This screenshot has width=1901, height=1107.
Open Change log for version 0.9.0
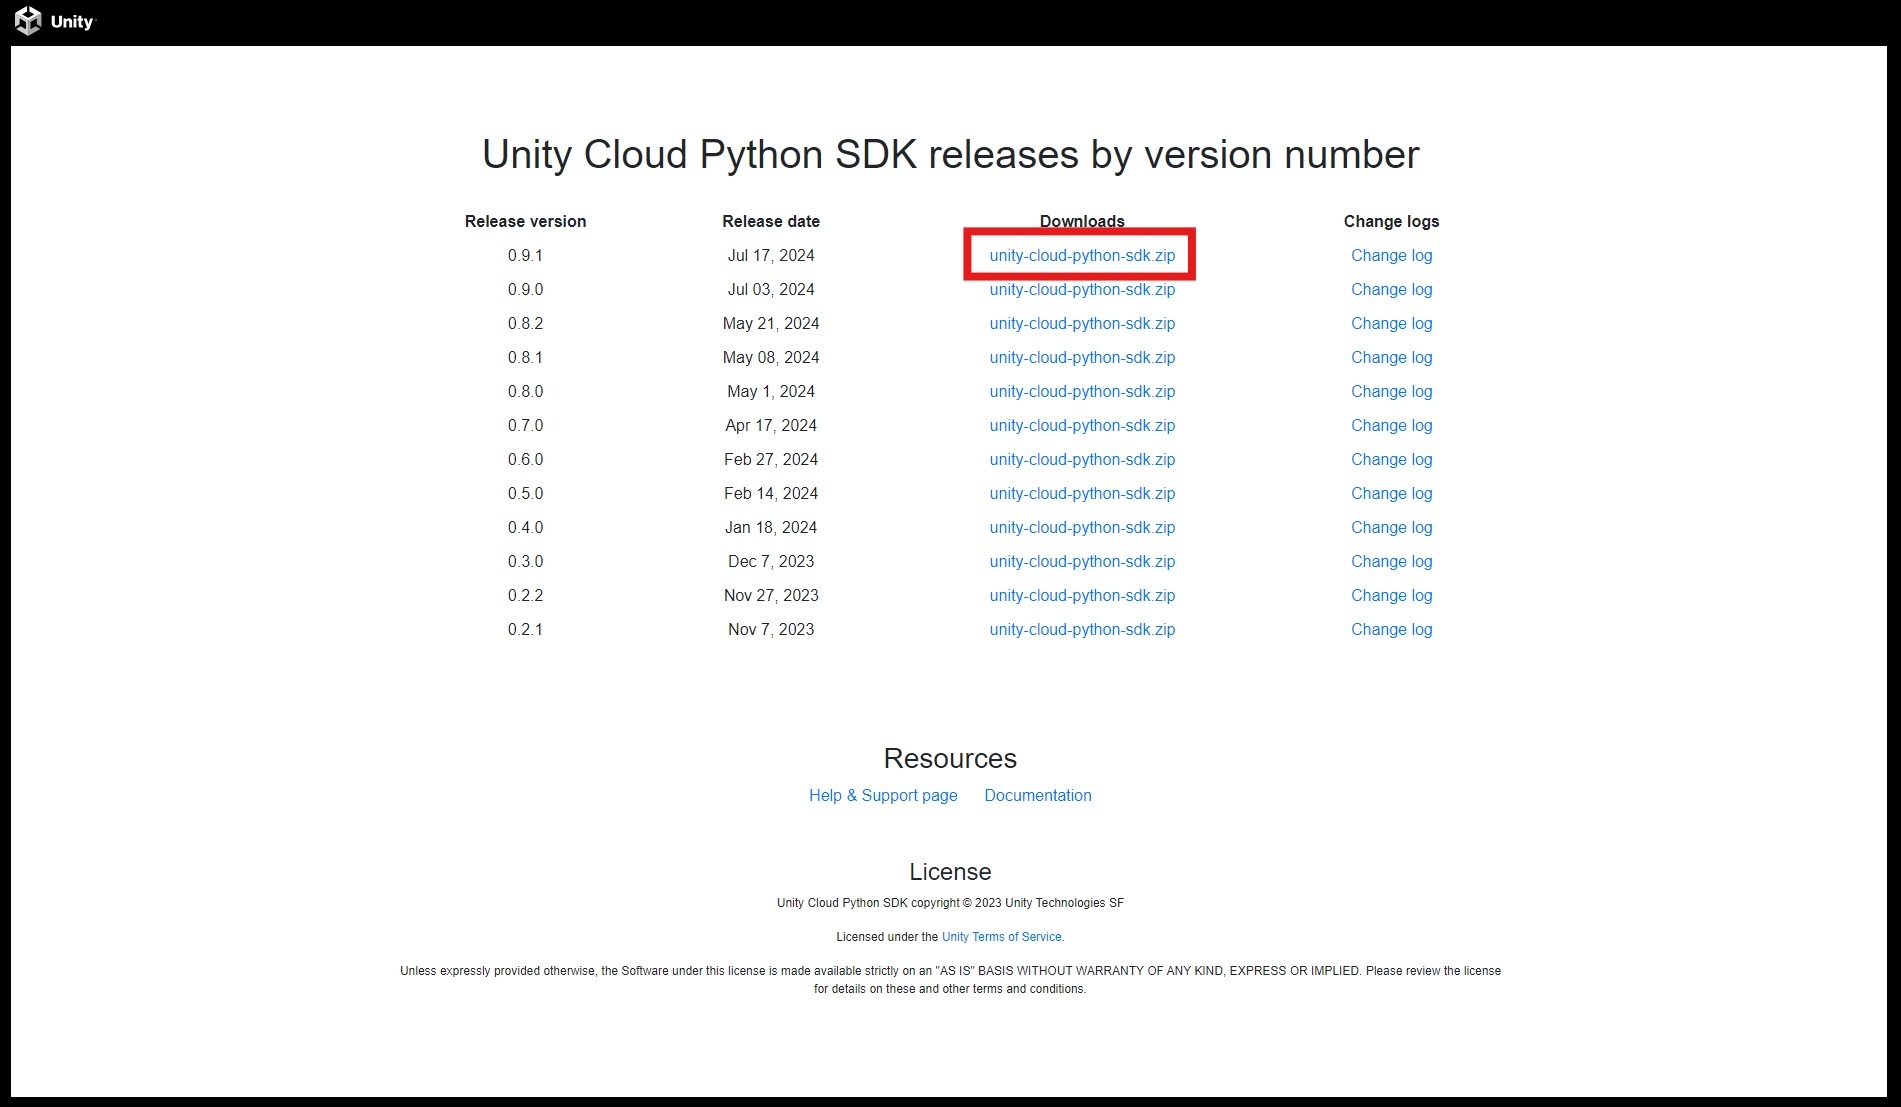pos(1391,289)
